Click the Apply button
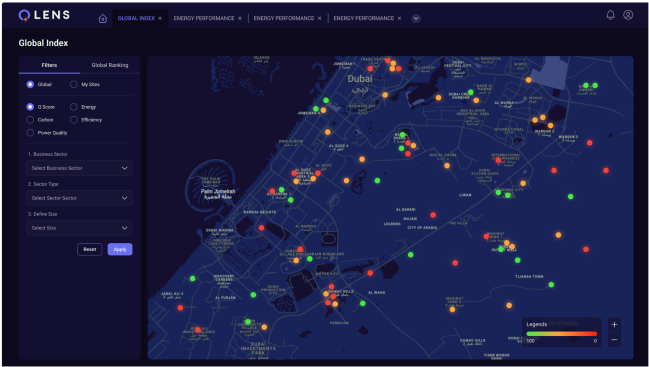The image size is (649, 367). tap(120, 249)
